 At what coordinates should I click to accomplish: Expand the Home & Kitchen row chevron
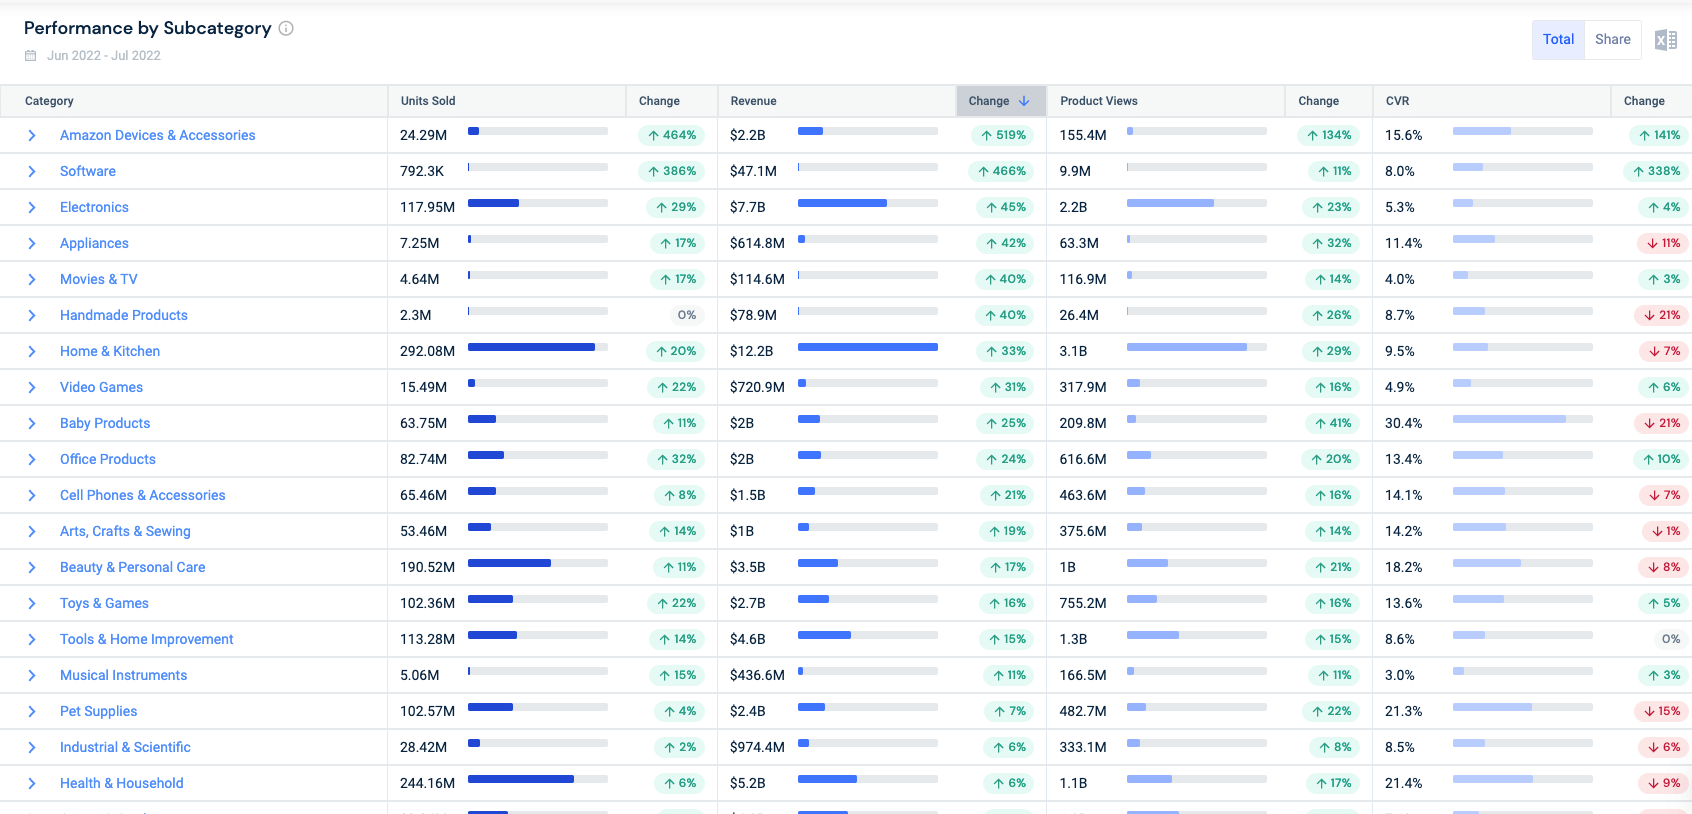32,352
